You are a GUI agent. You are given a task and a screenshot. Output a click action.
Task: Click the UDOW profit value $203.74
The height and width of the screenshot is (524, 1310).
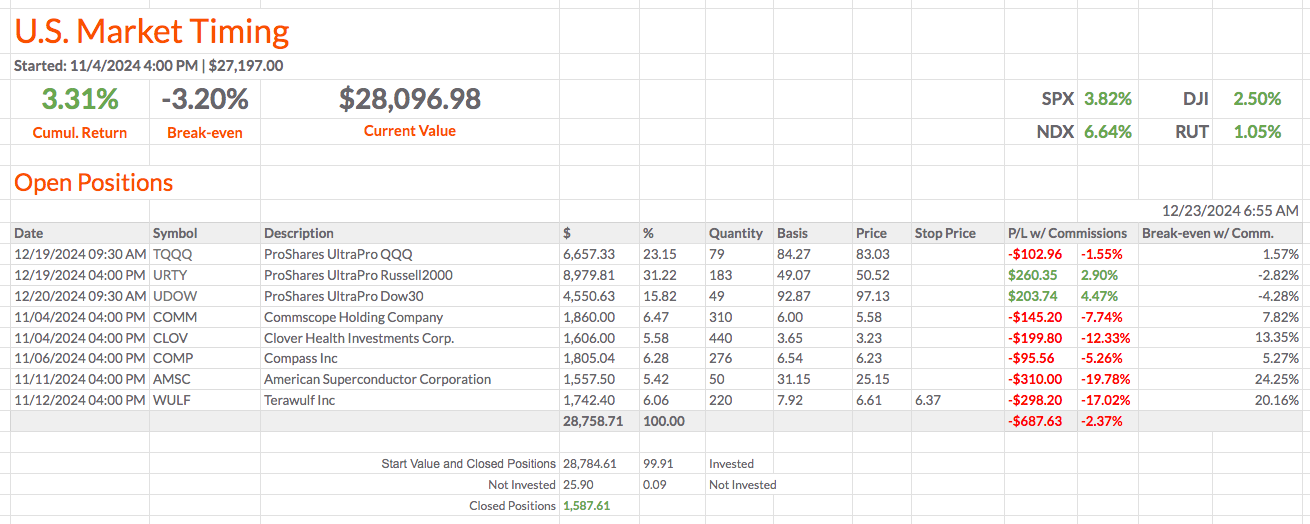(1033, 296)
